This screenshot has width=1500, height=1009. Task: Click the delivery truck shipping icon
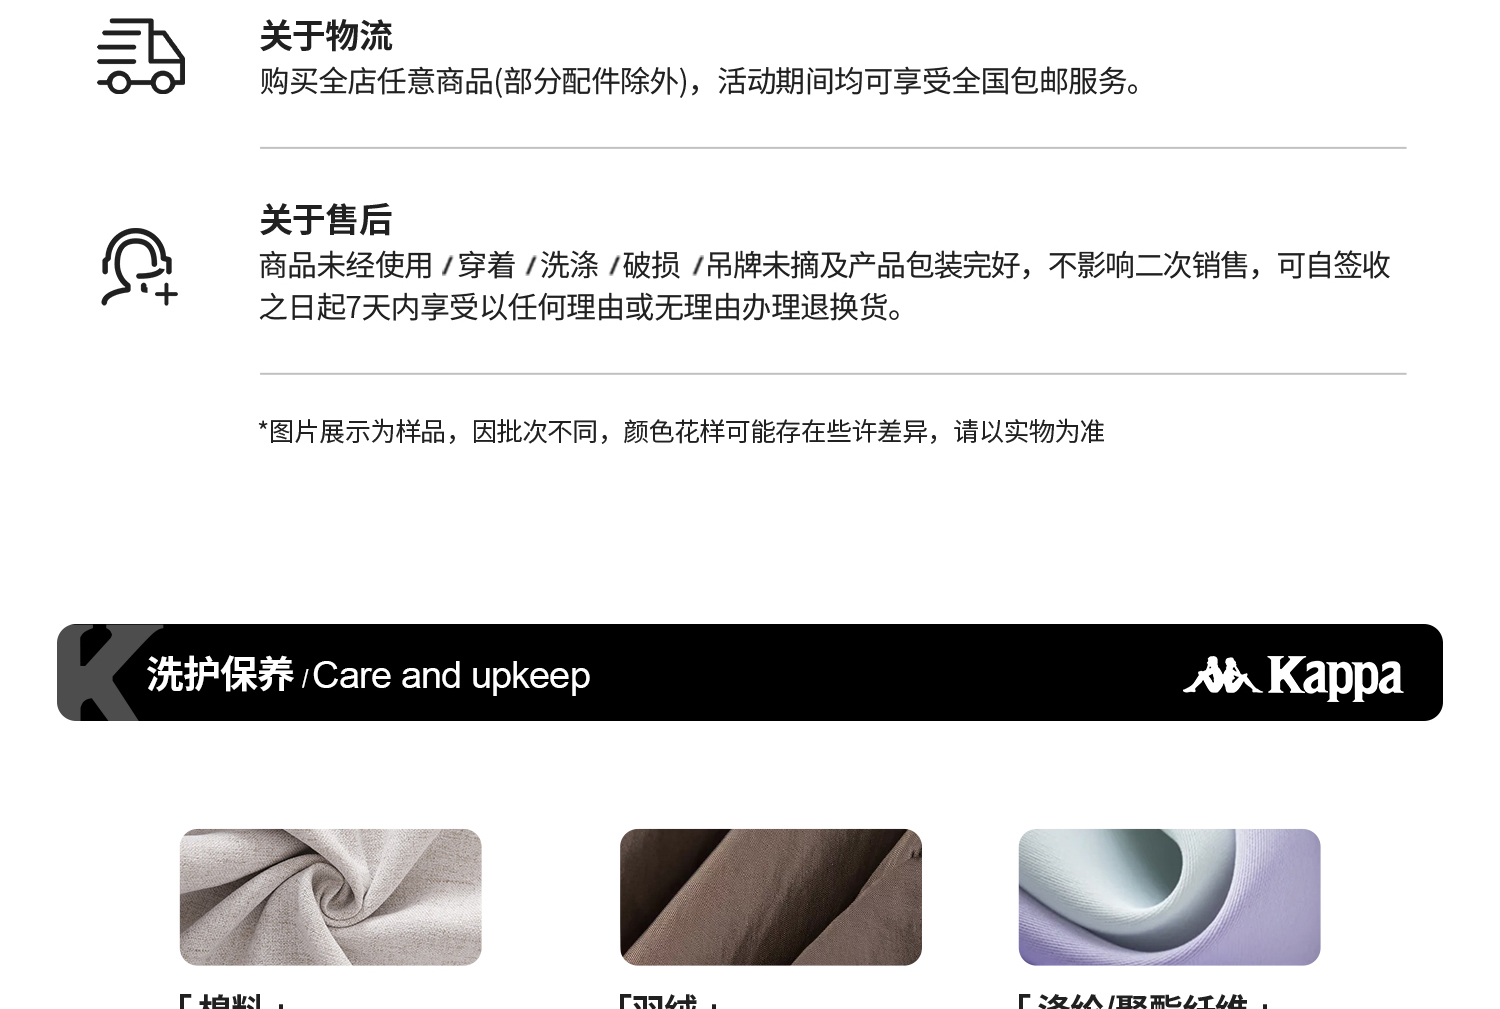click(141, 57)
